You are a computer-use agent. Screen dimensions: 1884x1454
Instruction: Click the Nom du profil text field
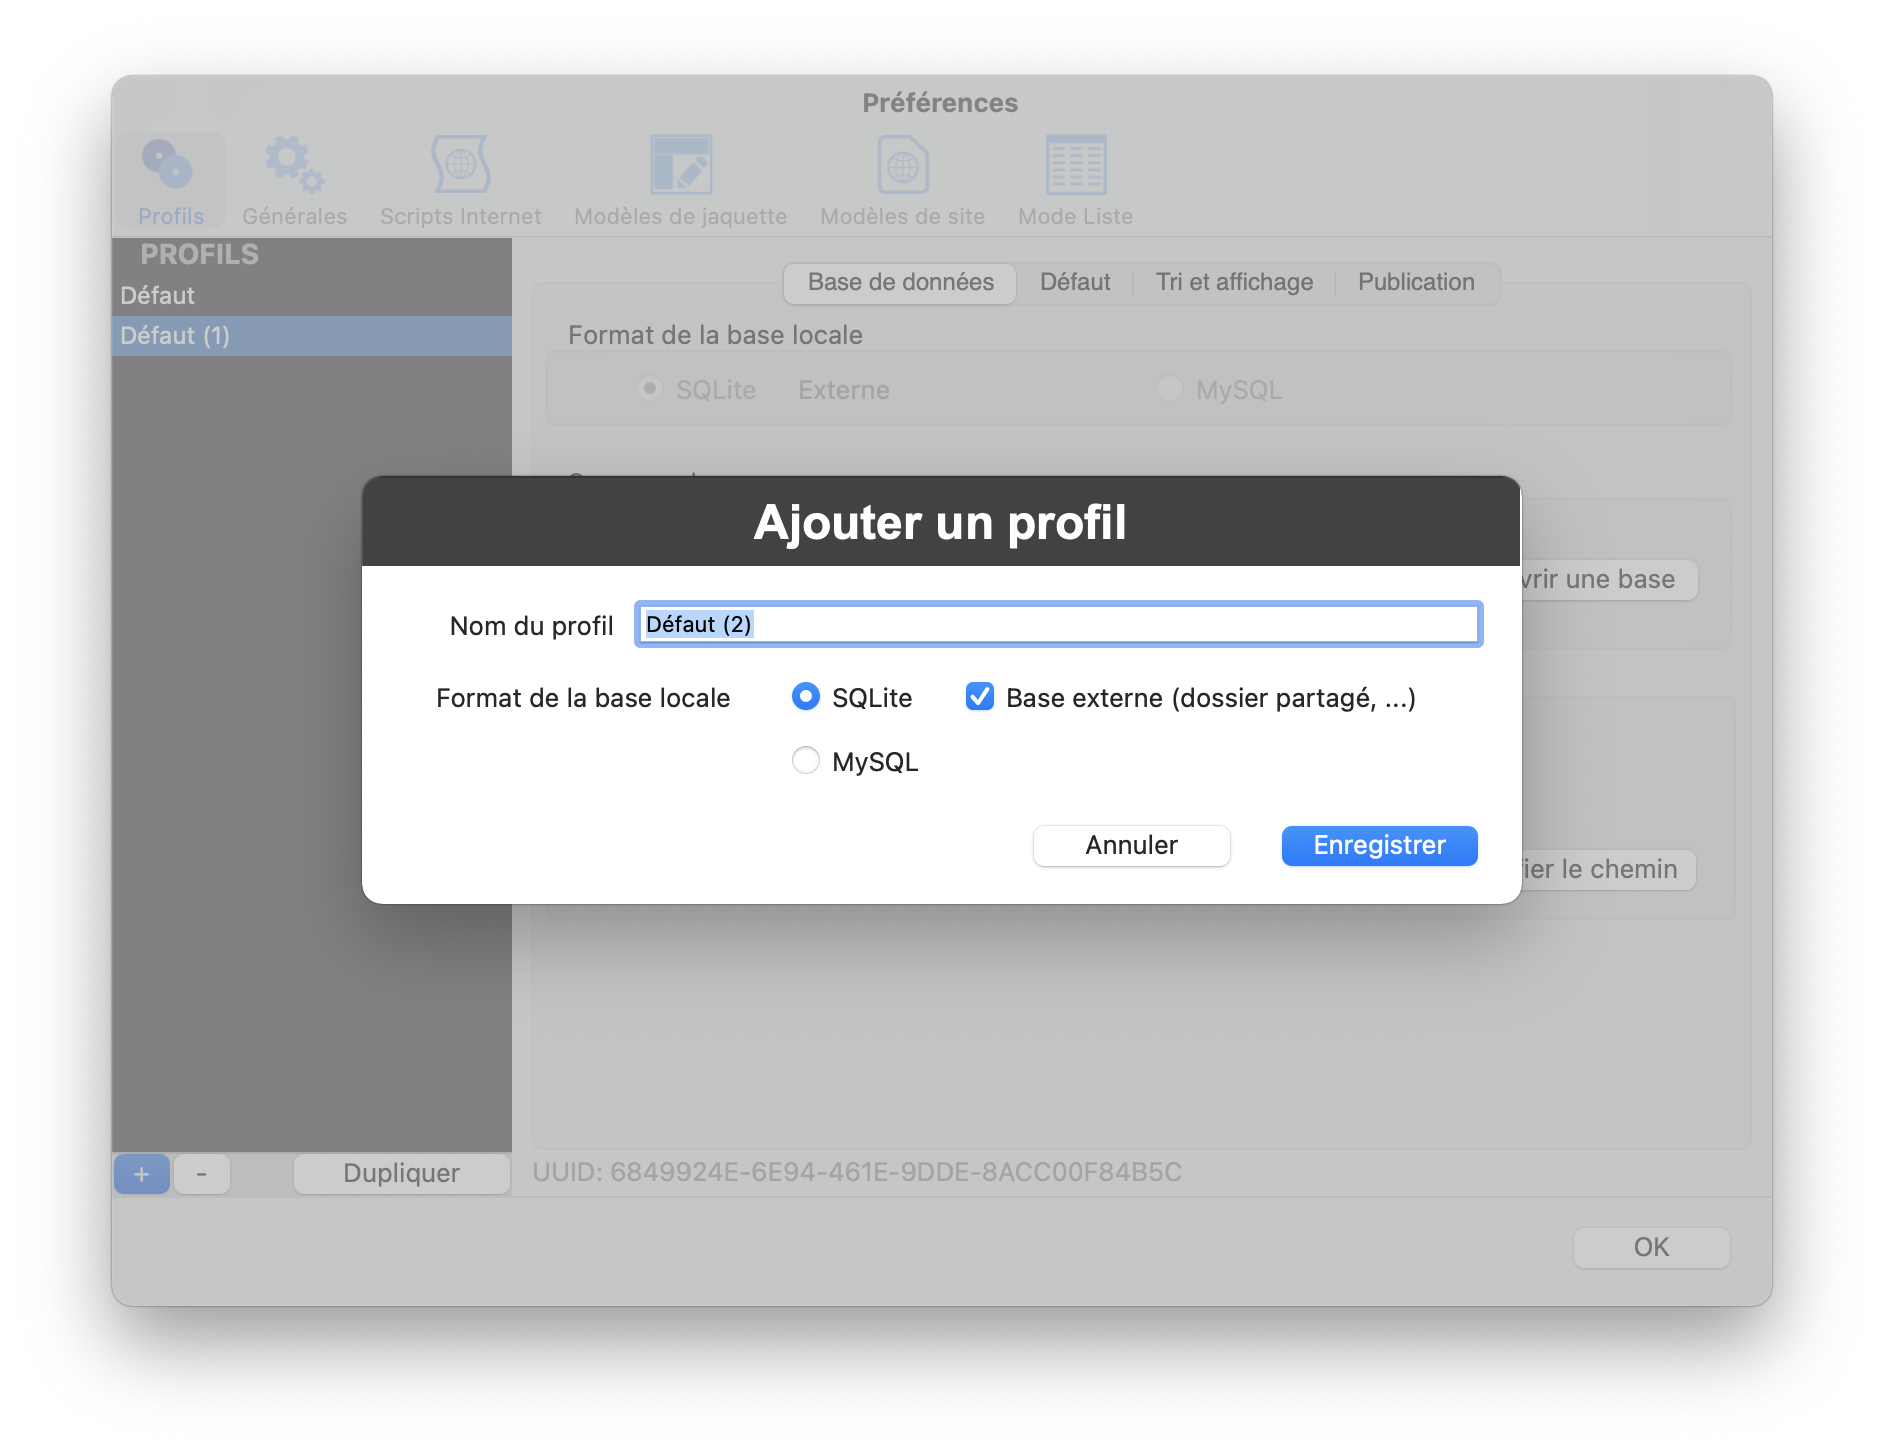(1058, 625)
